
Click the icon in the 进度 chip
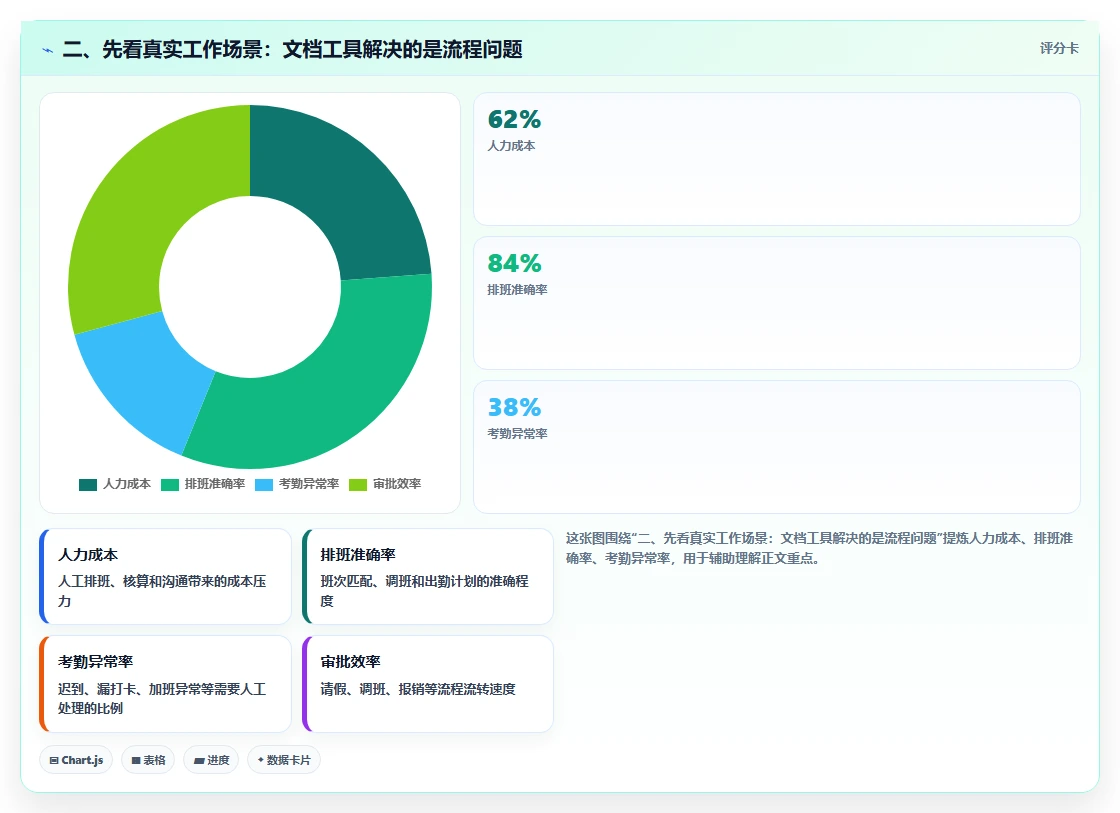click(199, 761)
